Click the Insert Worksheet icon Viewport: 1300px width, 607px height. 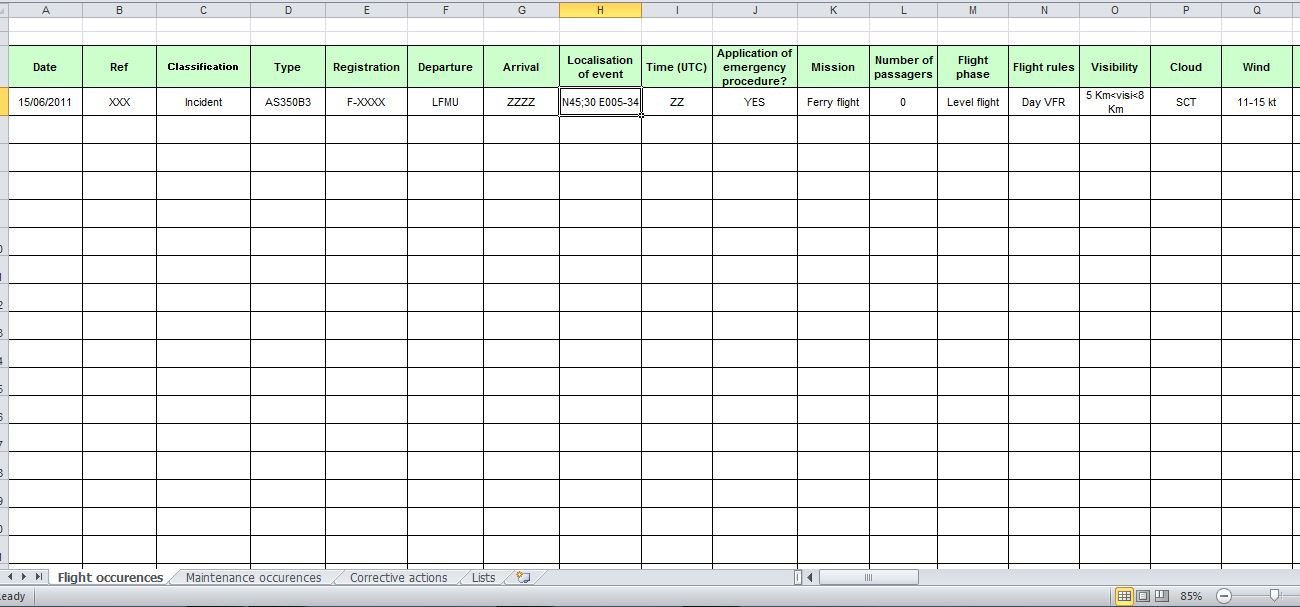coord(522,577)
